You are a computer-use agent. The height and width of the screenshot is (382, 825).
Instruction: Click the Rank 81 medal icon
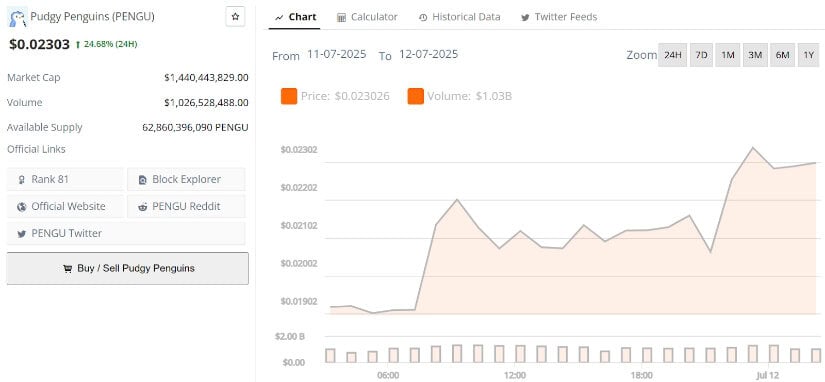coord(22,180)
